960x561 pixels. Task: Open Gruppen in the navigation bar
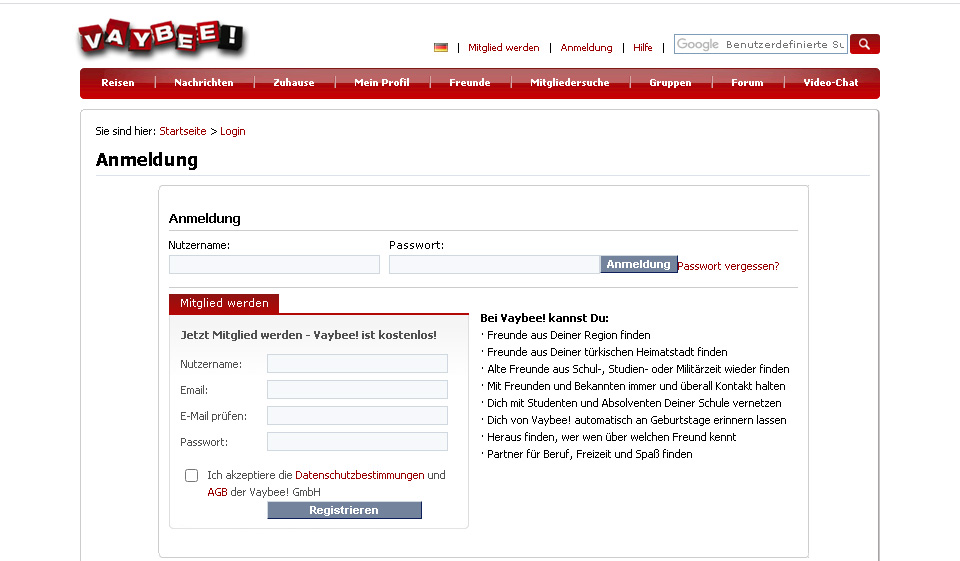(670, 83)
